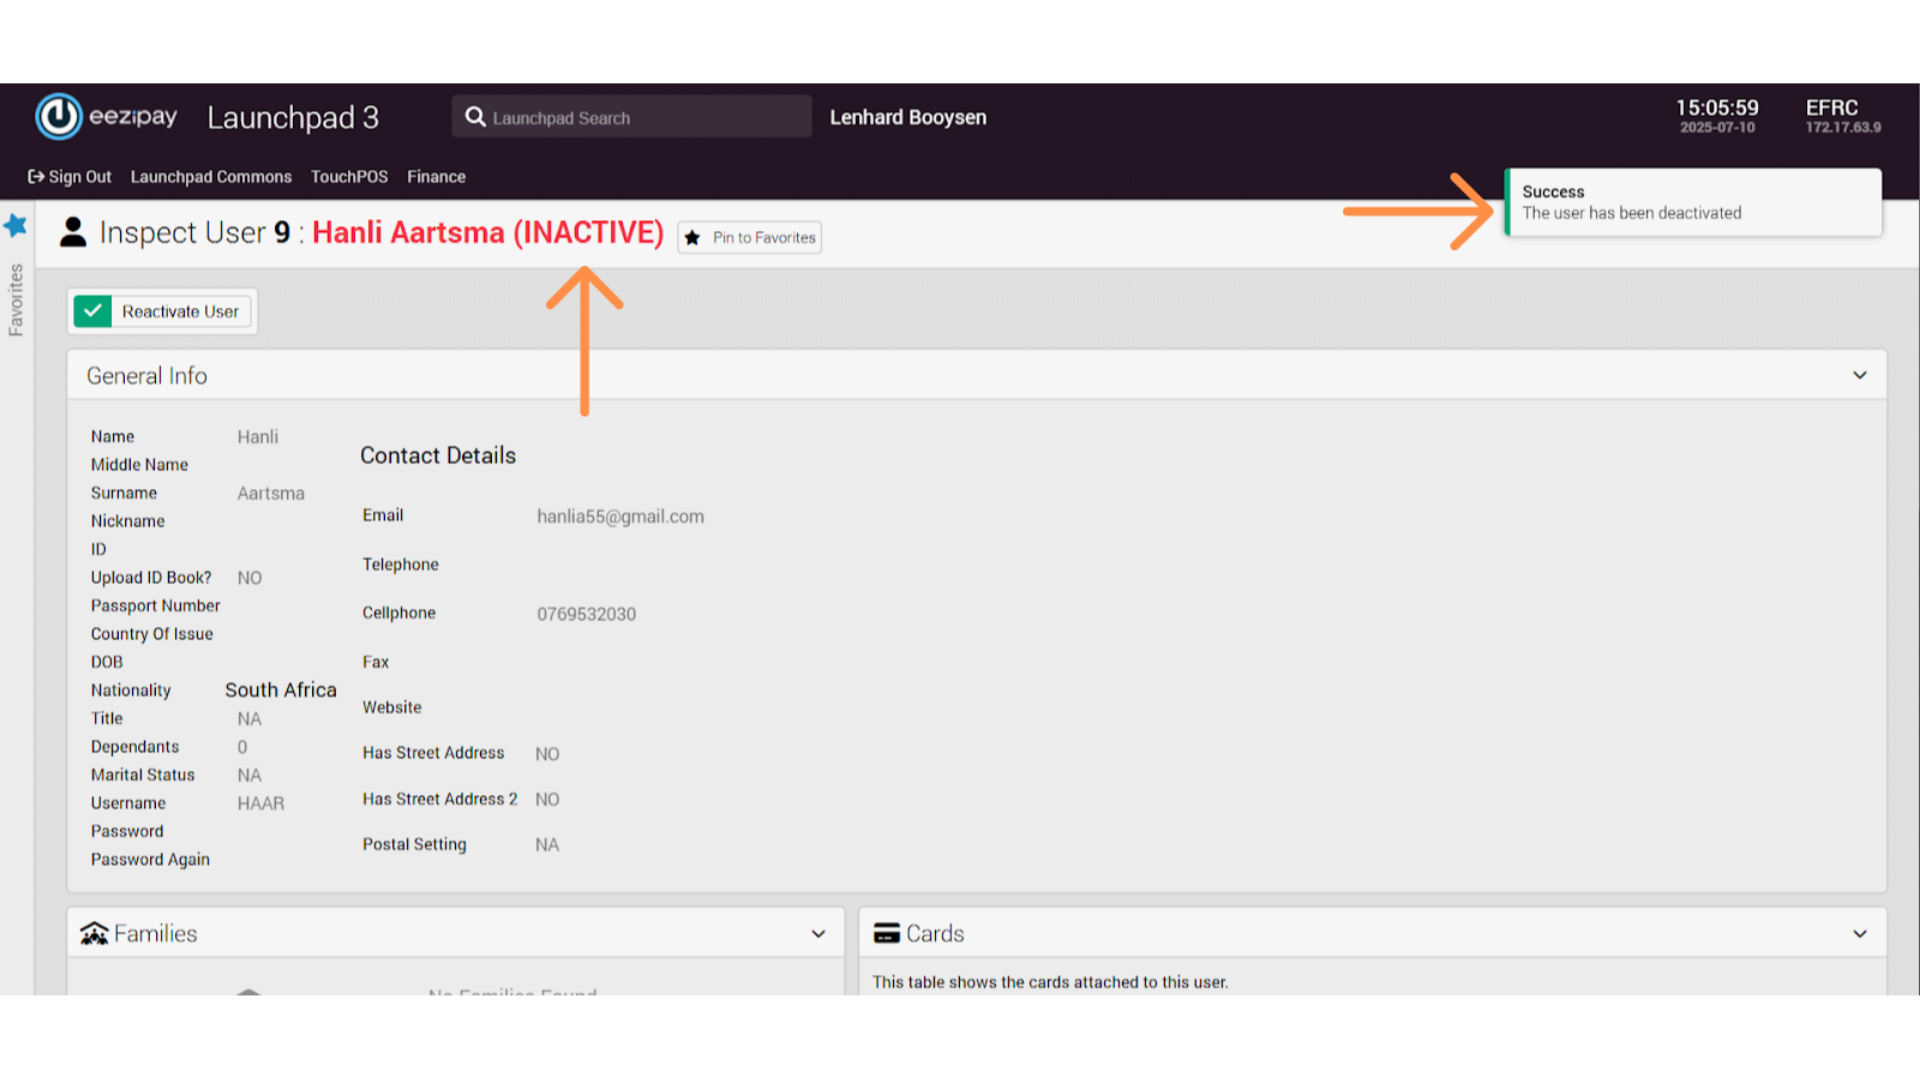Click the Middle Name label

point(139,465)
